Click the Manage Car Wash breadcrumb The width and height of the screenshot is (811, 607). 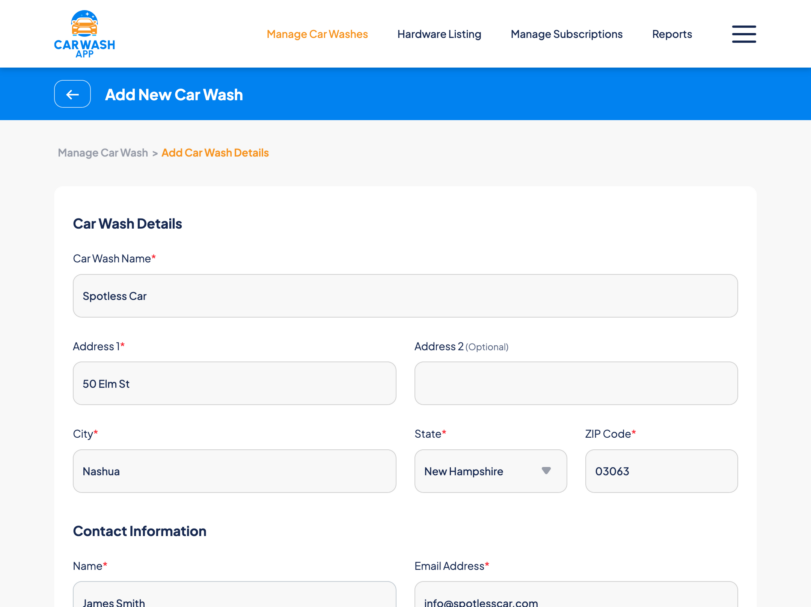coord(102,153)
